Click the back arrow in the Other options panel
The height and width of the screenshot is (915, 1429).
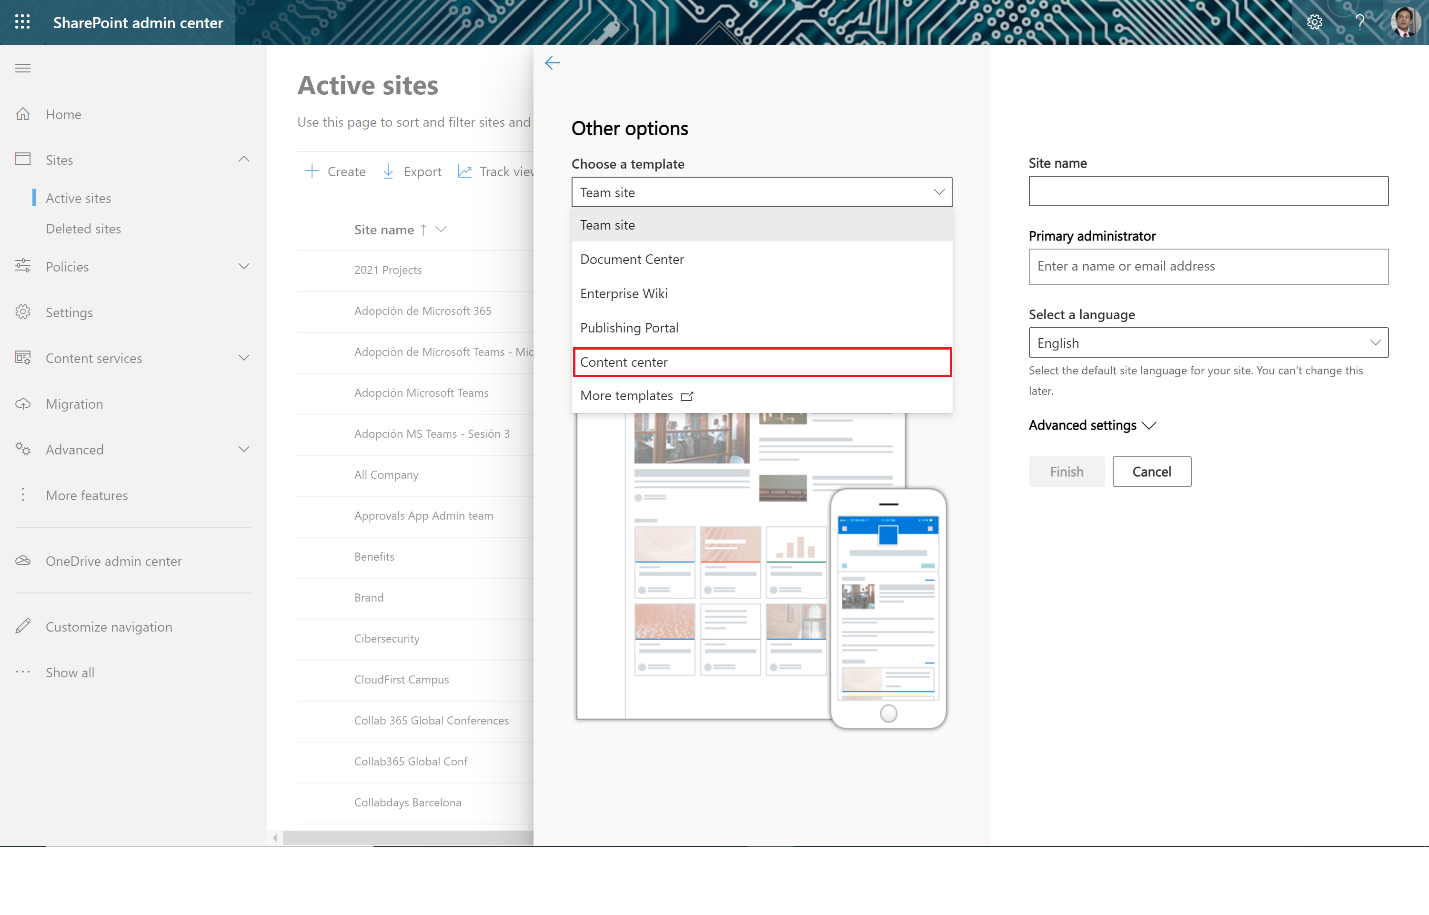tap(552, 62)
